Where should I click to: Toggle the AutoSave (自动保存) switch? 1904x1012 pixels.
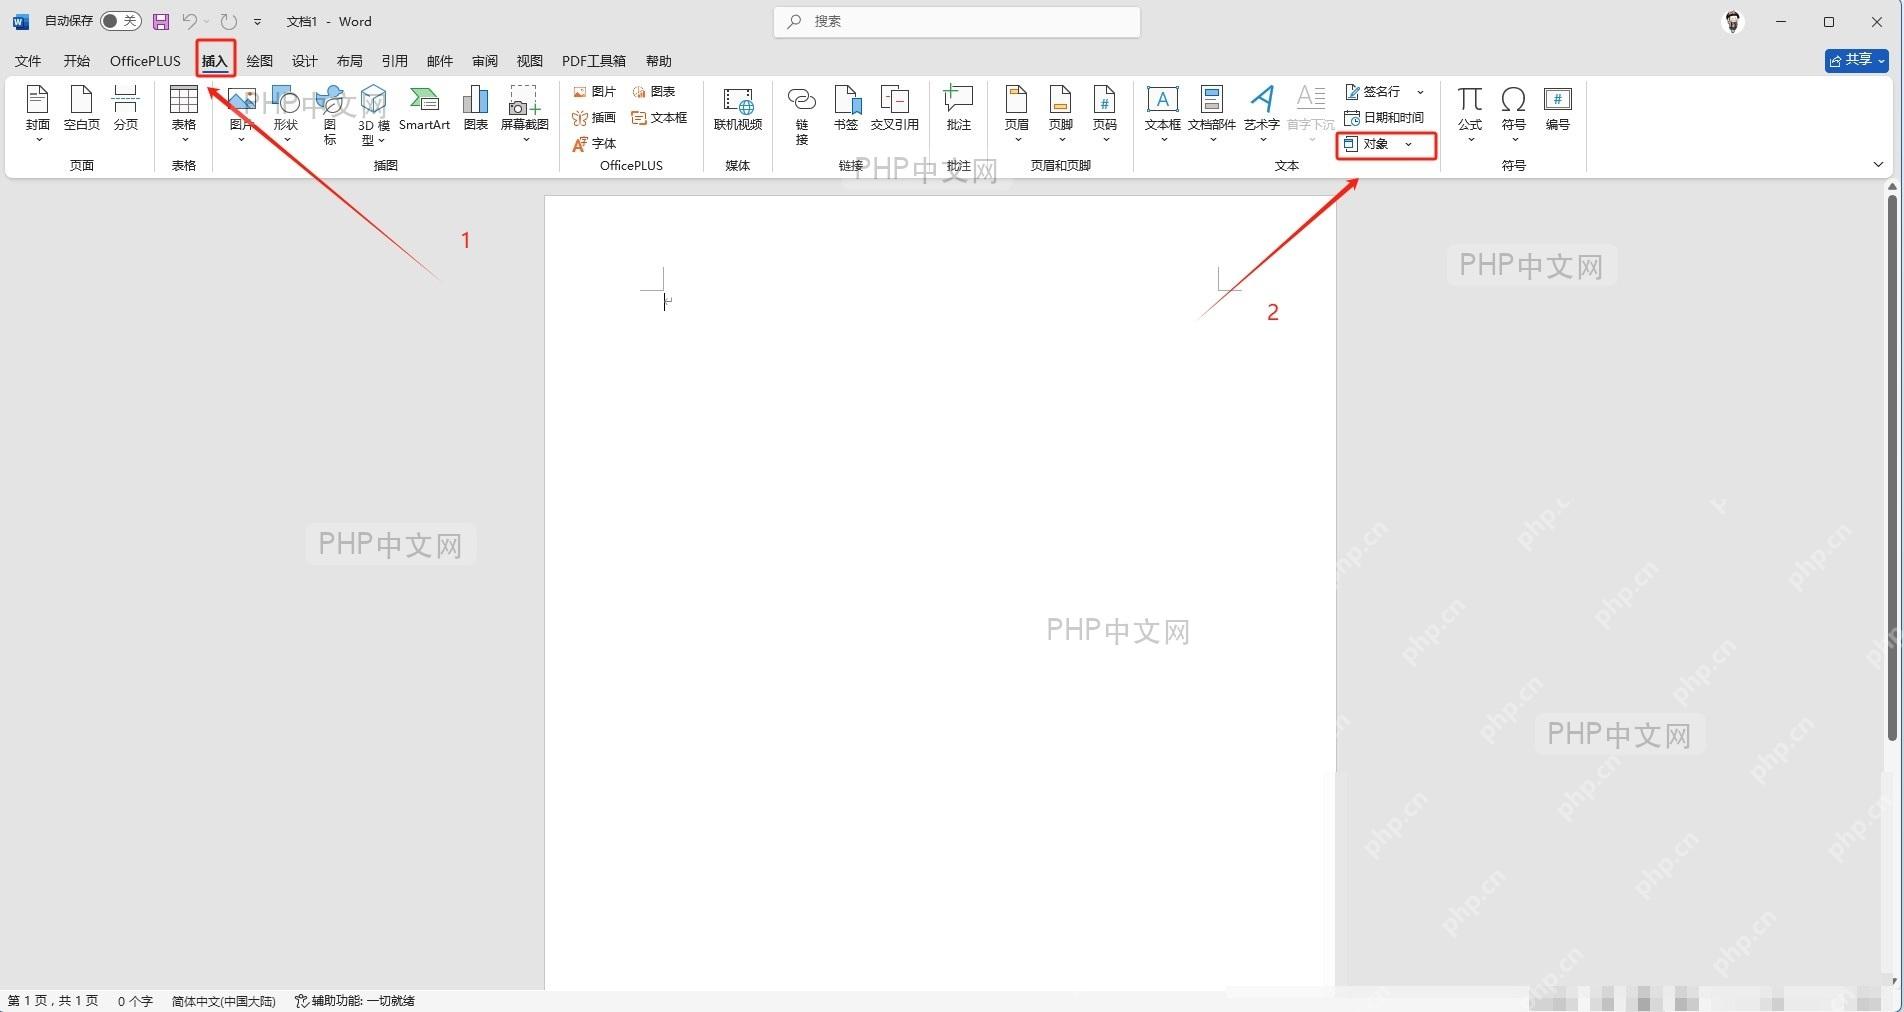point(121,21)
